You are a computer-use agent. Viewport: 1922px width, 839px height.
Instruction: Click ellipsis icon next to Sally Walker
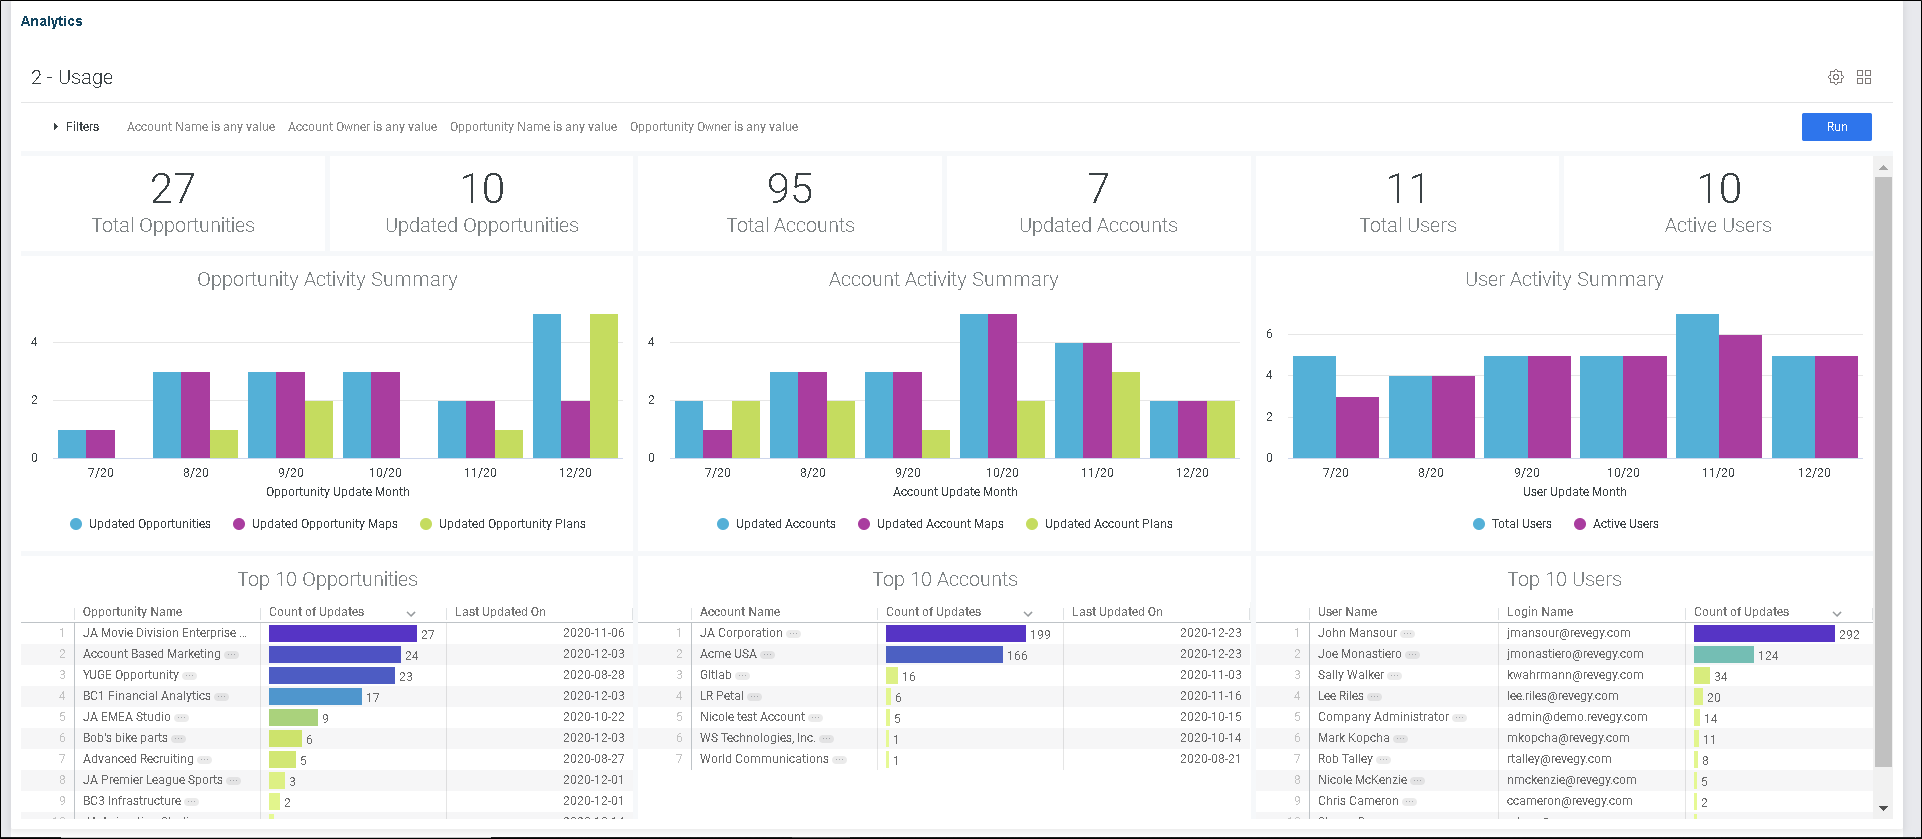(1394, 676)
